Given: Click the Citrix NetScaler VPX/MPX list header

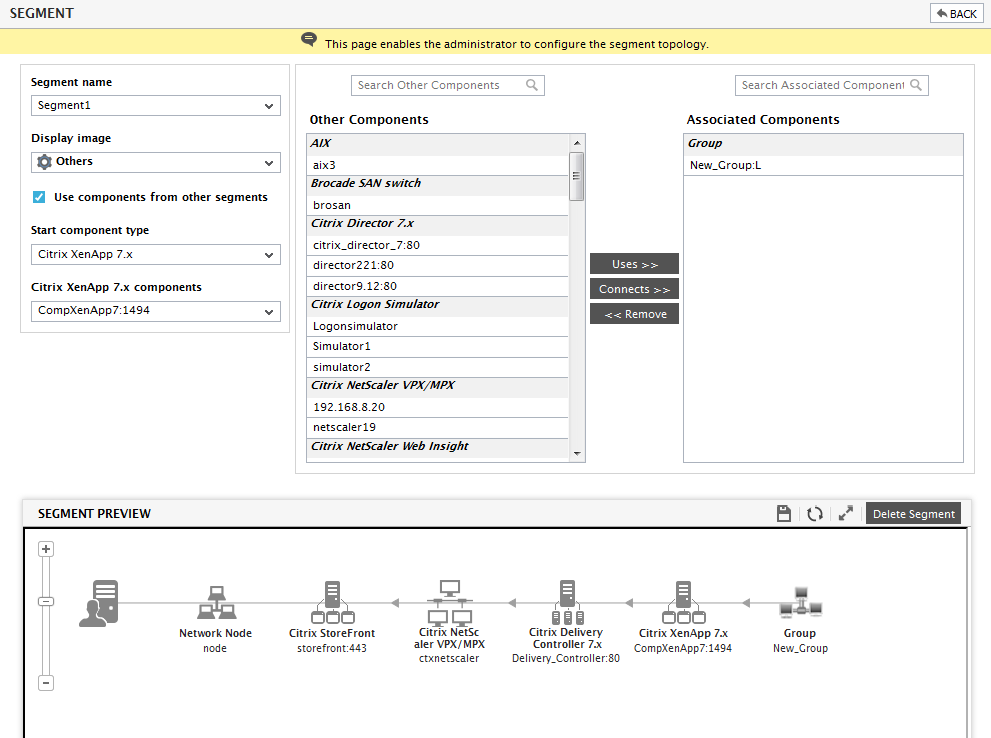Looking at the screenshot, I should coord(437,386).
